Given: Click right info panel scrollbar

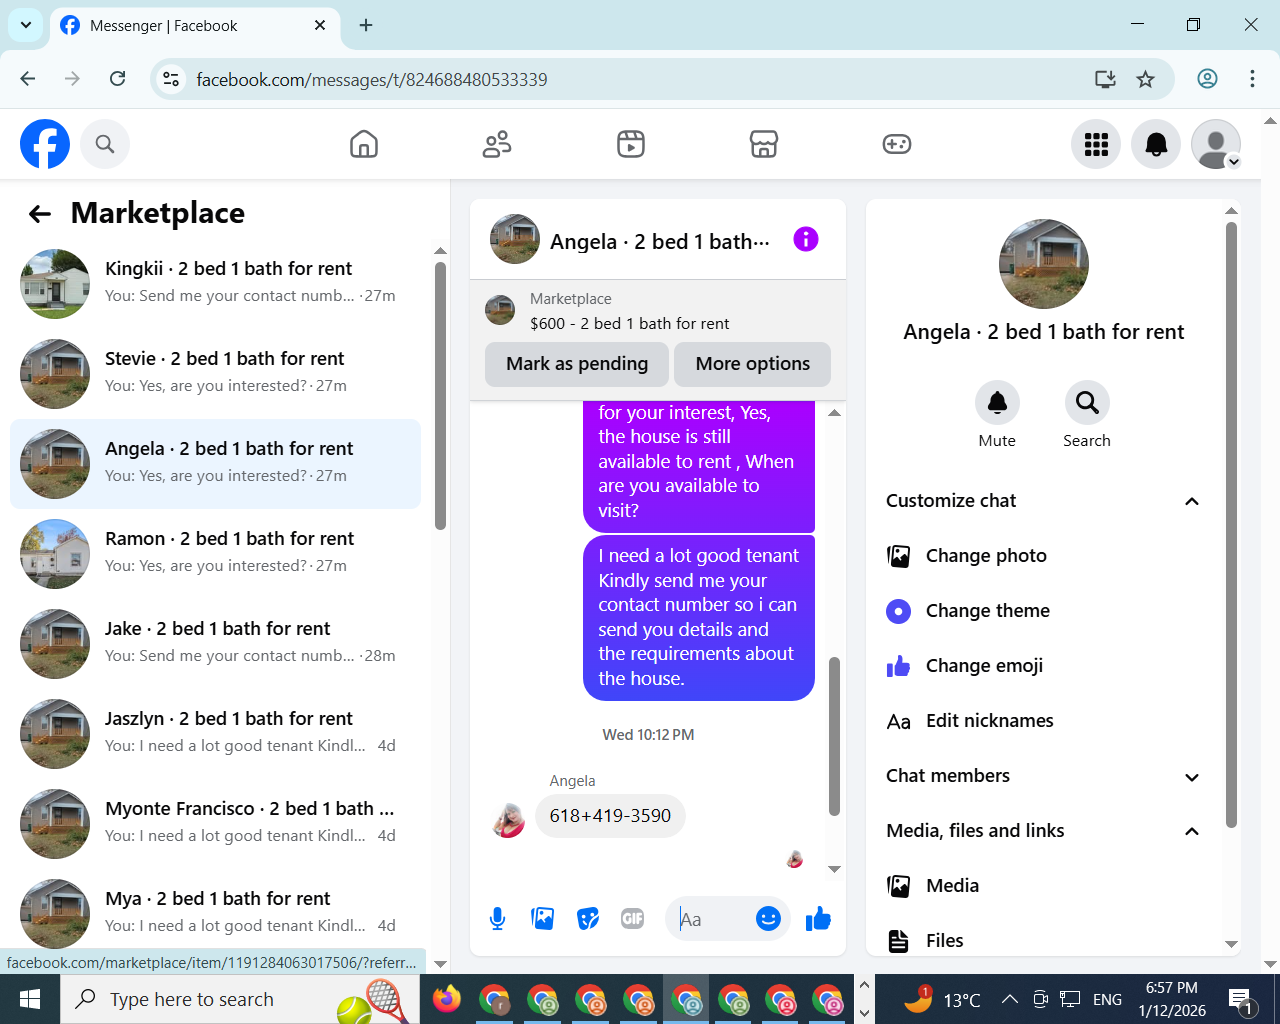Looking at the screenshot, I should (x=1231, y=525).
